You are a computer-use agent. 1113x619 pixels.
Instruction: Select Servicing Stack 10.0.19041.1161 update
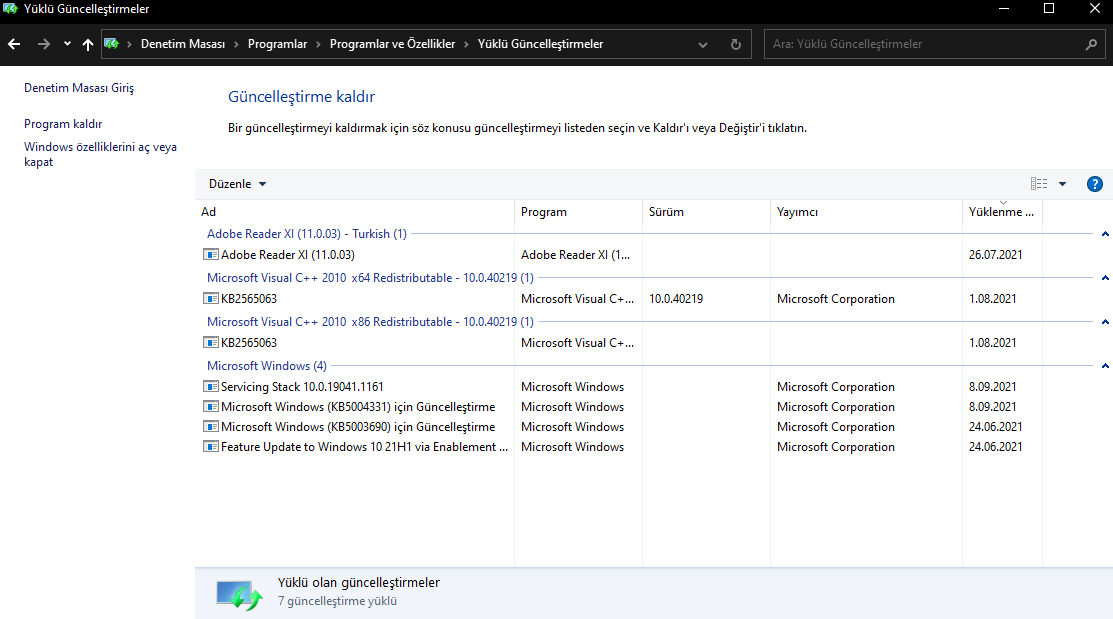click(x=302, y=387)
